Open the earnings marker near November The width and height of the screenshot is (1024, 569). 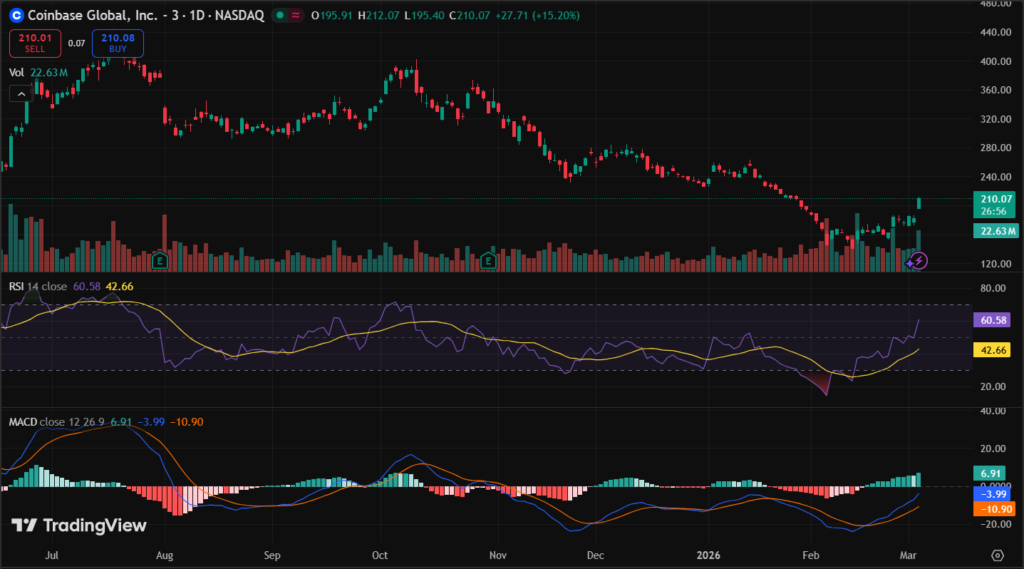(x=489, y=260)
